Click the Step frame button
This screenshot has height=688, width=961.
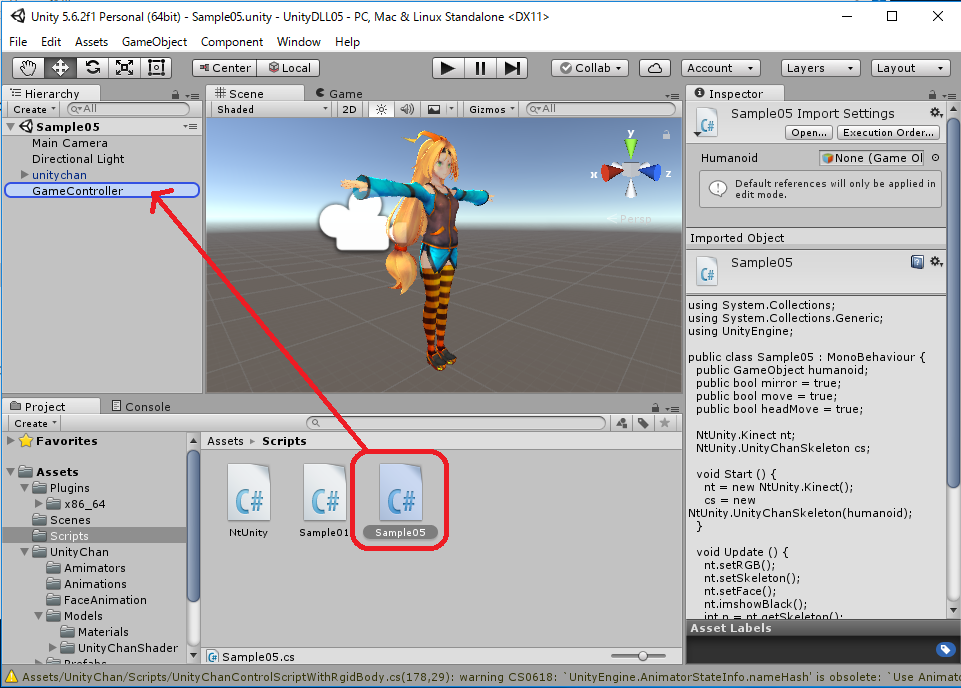pos(512,68)
